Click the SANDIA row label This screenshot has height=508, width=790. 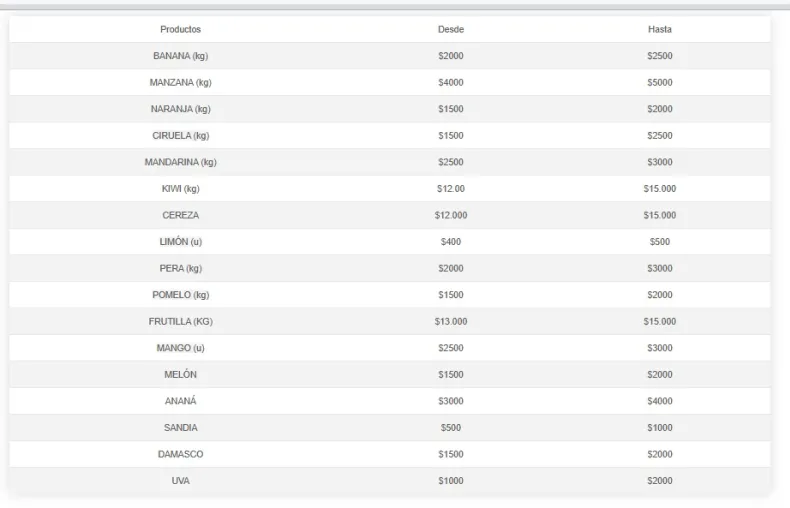point(180,427)
